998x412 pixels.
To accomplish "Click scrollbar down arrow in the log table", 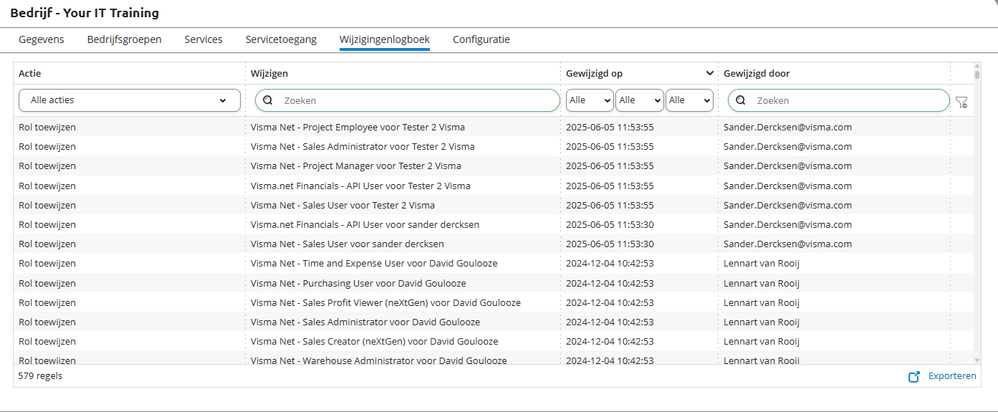I will coord(977,359).
